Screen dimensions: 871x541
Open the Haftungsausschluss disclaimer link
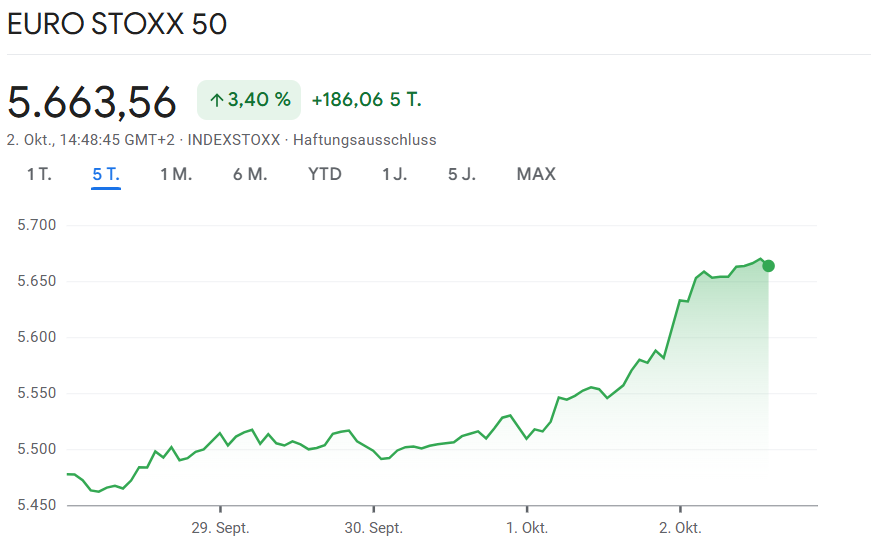pos(365,140)
